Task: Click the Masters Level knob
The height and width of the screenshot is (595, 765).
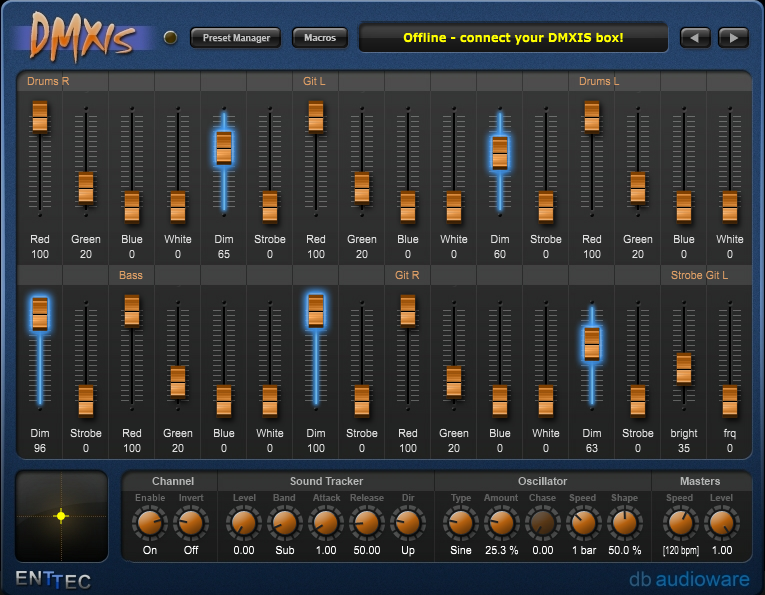Action: click(722, 523)
